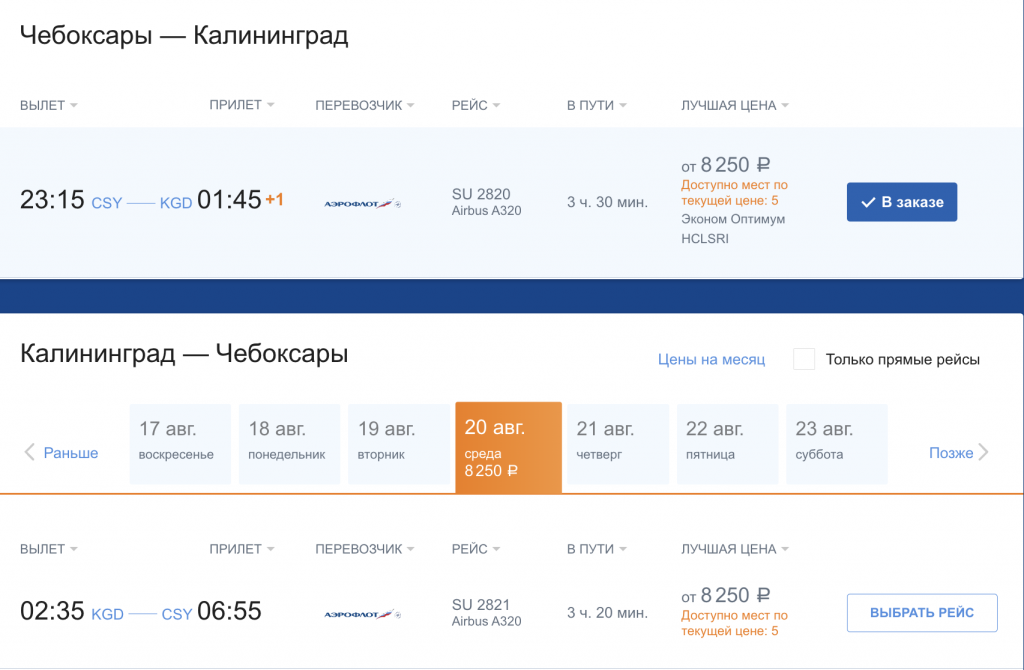
Task: Click the left arrow to show earlier dates
Action: tap(29, 453)
